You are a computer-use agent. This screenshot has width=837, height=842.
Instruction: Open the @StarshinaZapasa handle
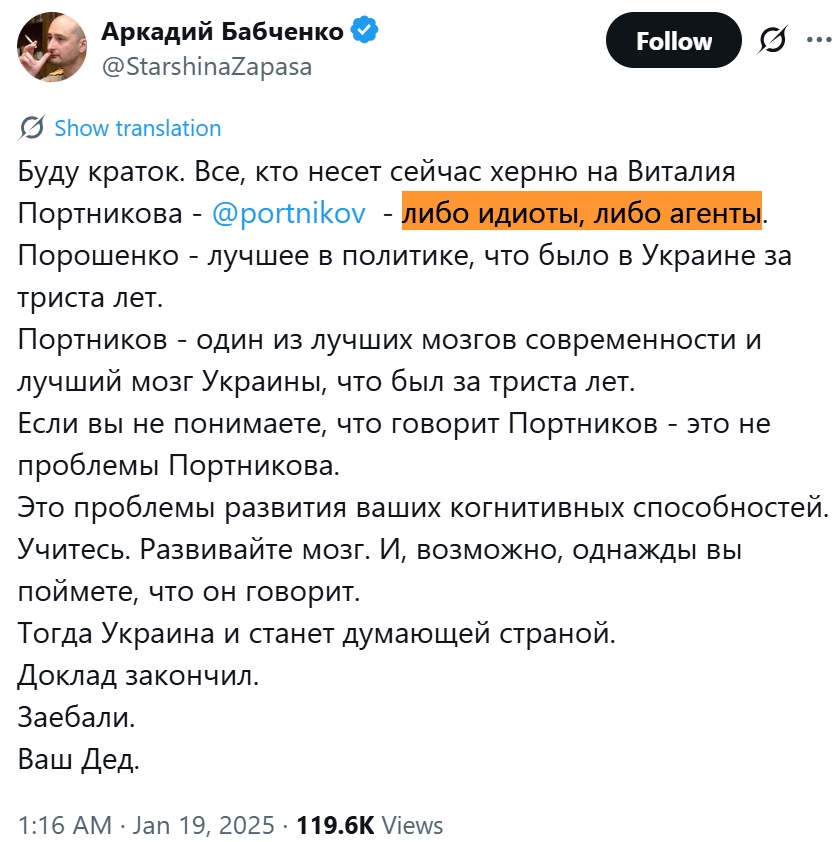(206, 66)
